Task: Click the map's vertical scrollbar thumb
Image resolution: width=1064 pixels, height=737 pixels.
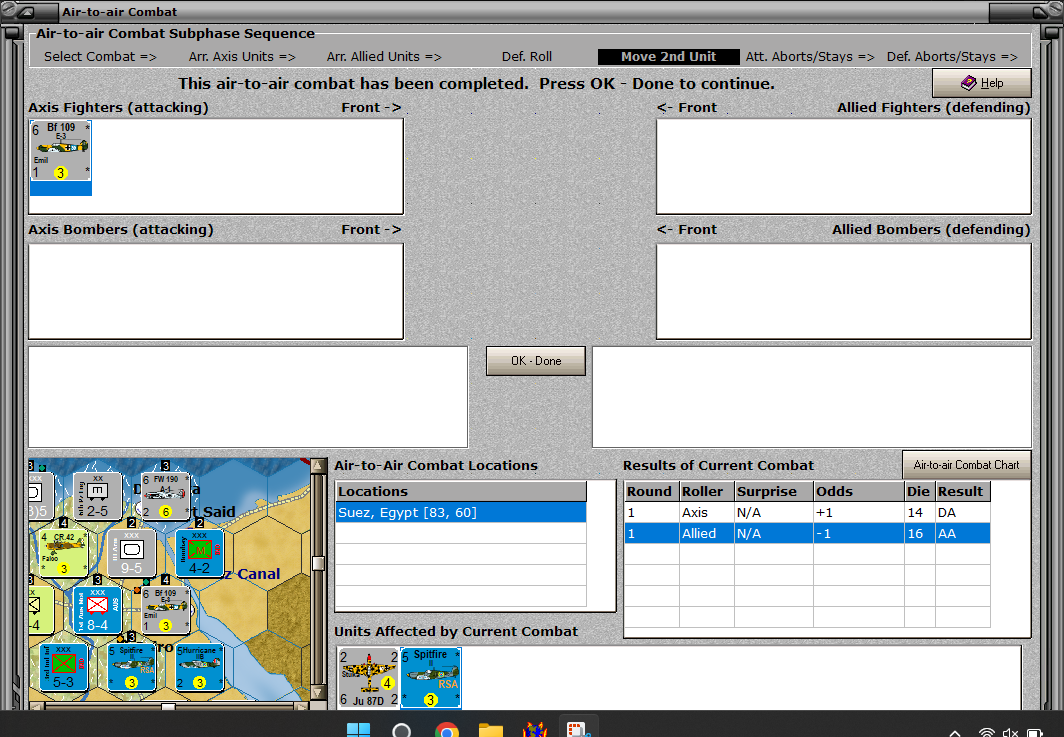Action: point(317,563)
